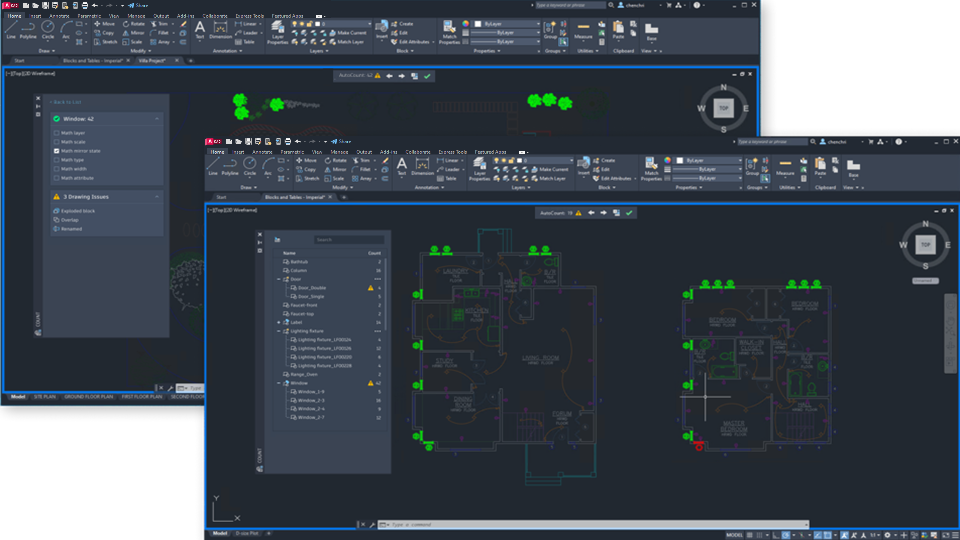
Task: Enable the Match layer checkbox
Action: [x=56, y=133]
